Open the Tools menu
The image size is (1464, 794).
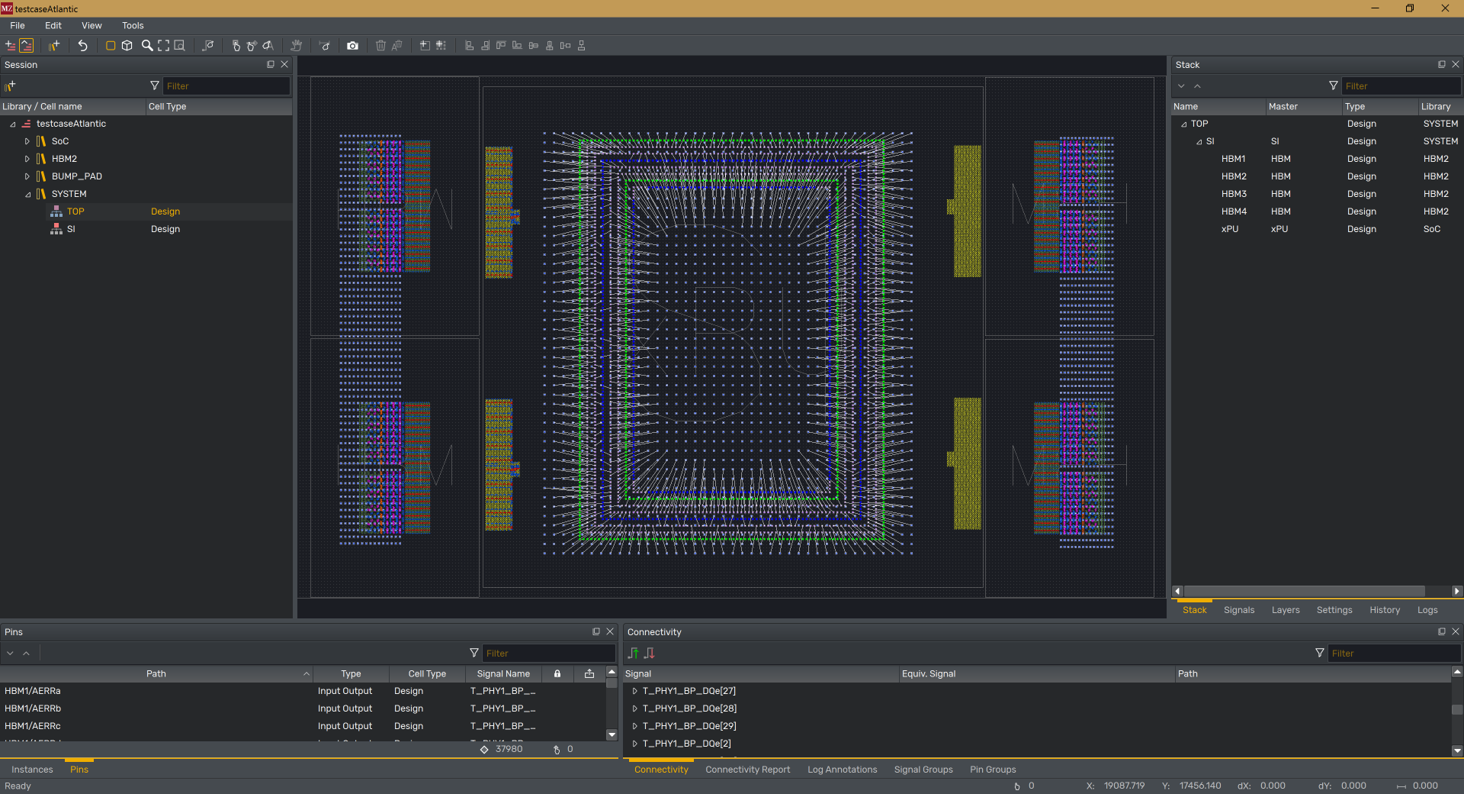(132, 26)
